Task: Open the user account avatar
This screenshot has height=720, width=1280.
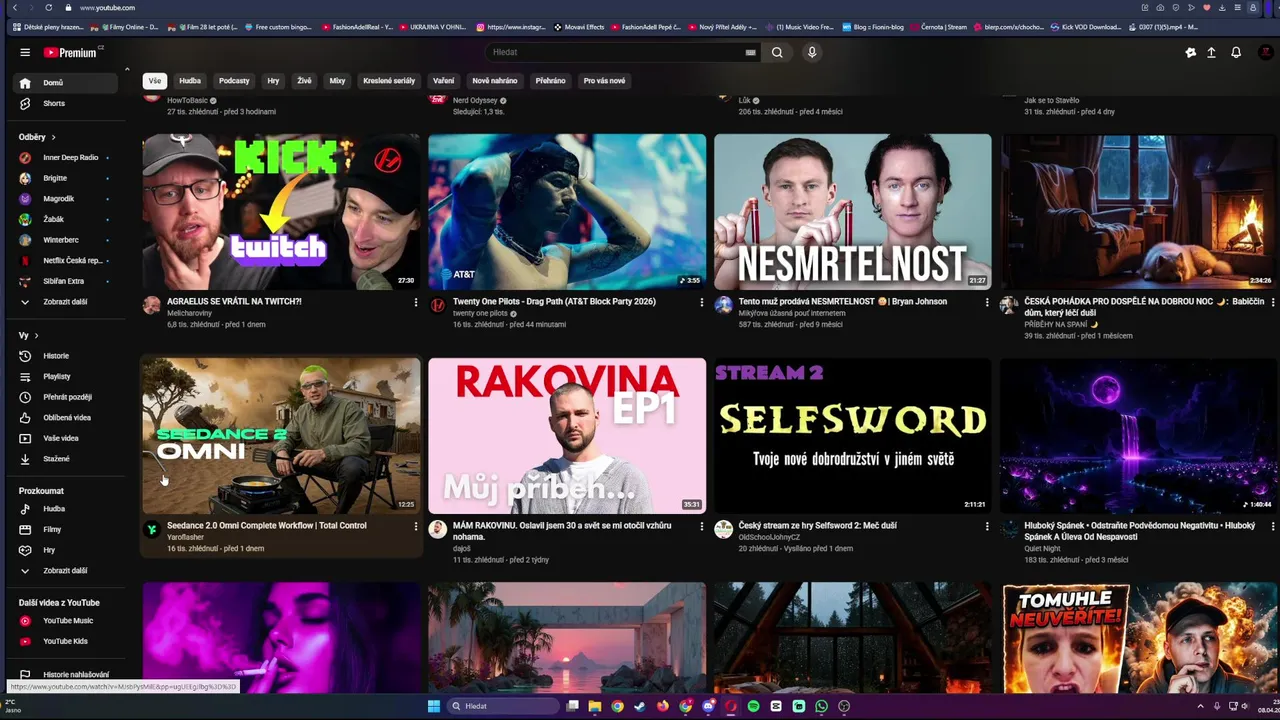Action: pos(1264,52)
